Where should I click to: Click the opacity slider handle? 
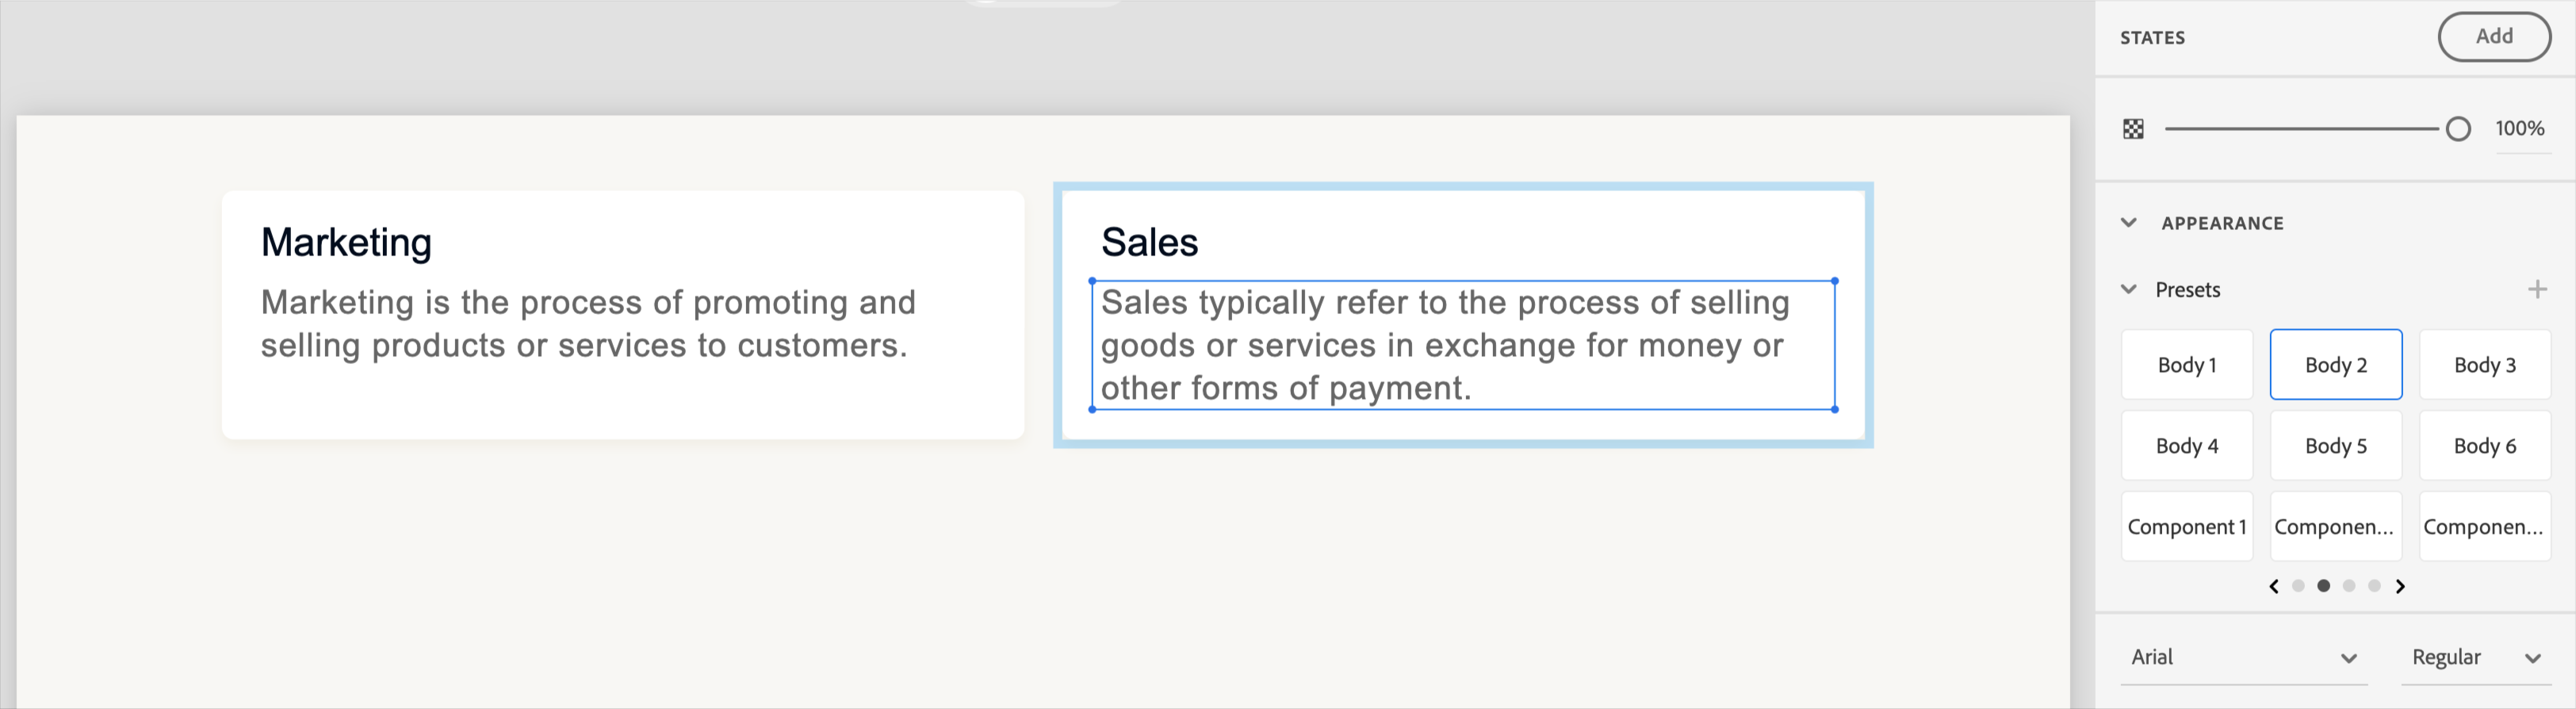coord(2458,129)
